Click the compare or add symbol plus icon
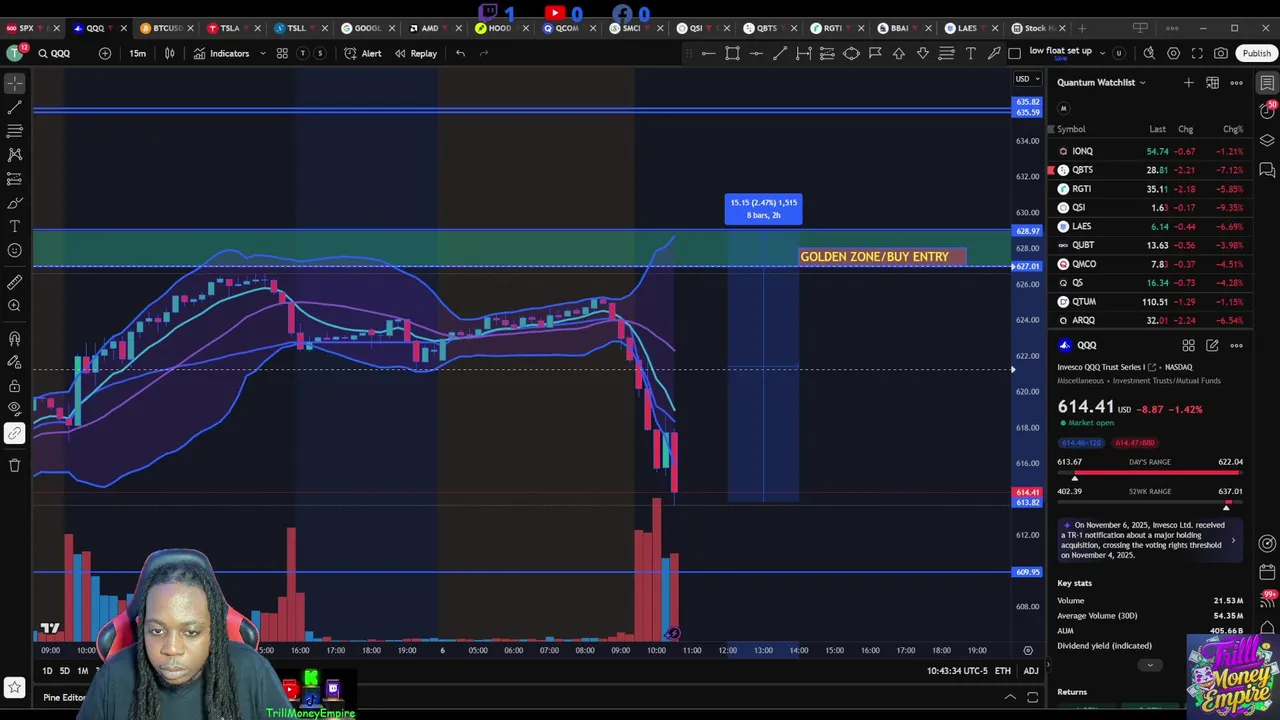 click(x=105, y=53)
